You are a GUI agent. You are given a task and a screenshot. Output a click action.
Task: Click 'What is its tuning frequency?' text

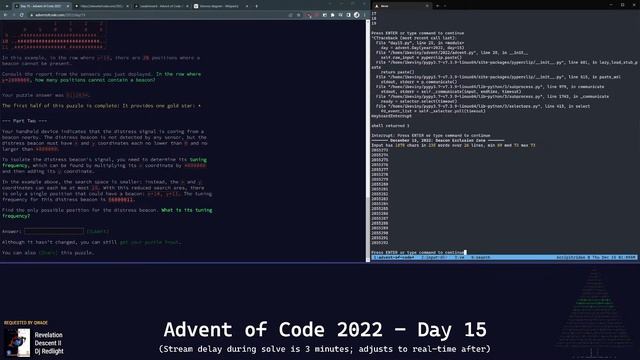pos(107,213)
